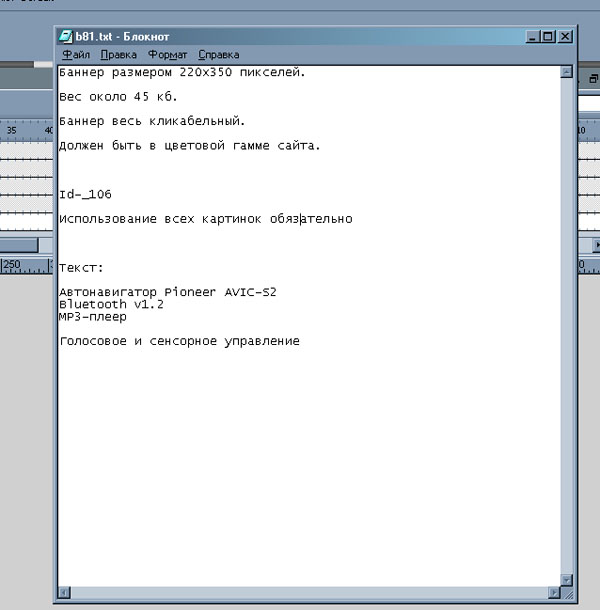Open the Справка menu
The height and width of the screenshot is (610, 600).
(x=219, y=55)
